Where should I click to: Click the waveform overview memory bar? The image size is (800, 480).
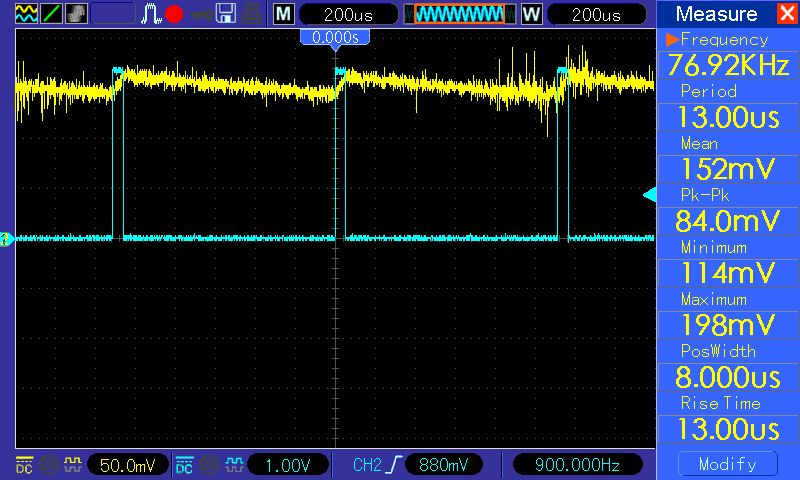click(x=460, y=15)
